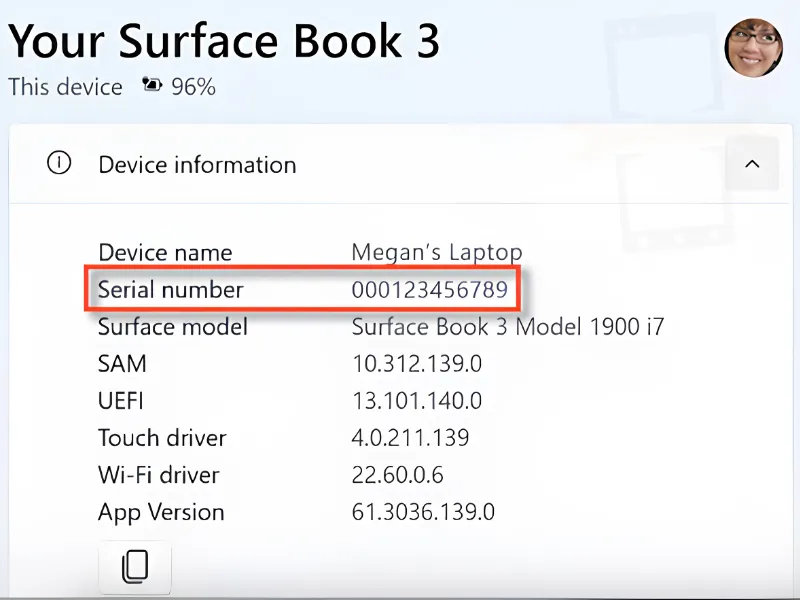Click App Version value 61.3036.139.0
The width and height of the screenshot is (800, 600).
click(x=423, y=512)
